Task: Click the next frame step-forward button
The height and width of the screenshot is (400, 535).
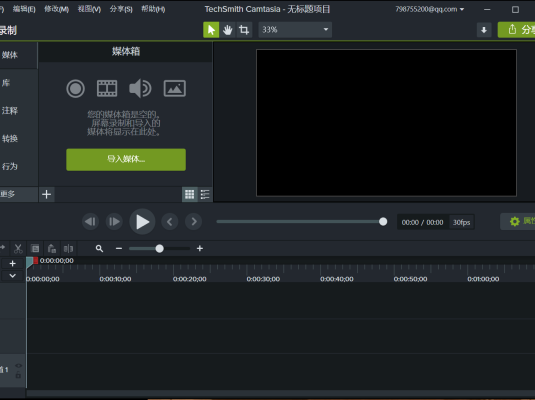Action: tap(114, 222)
